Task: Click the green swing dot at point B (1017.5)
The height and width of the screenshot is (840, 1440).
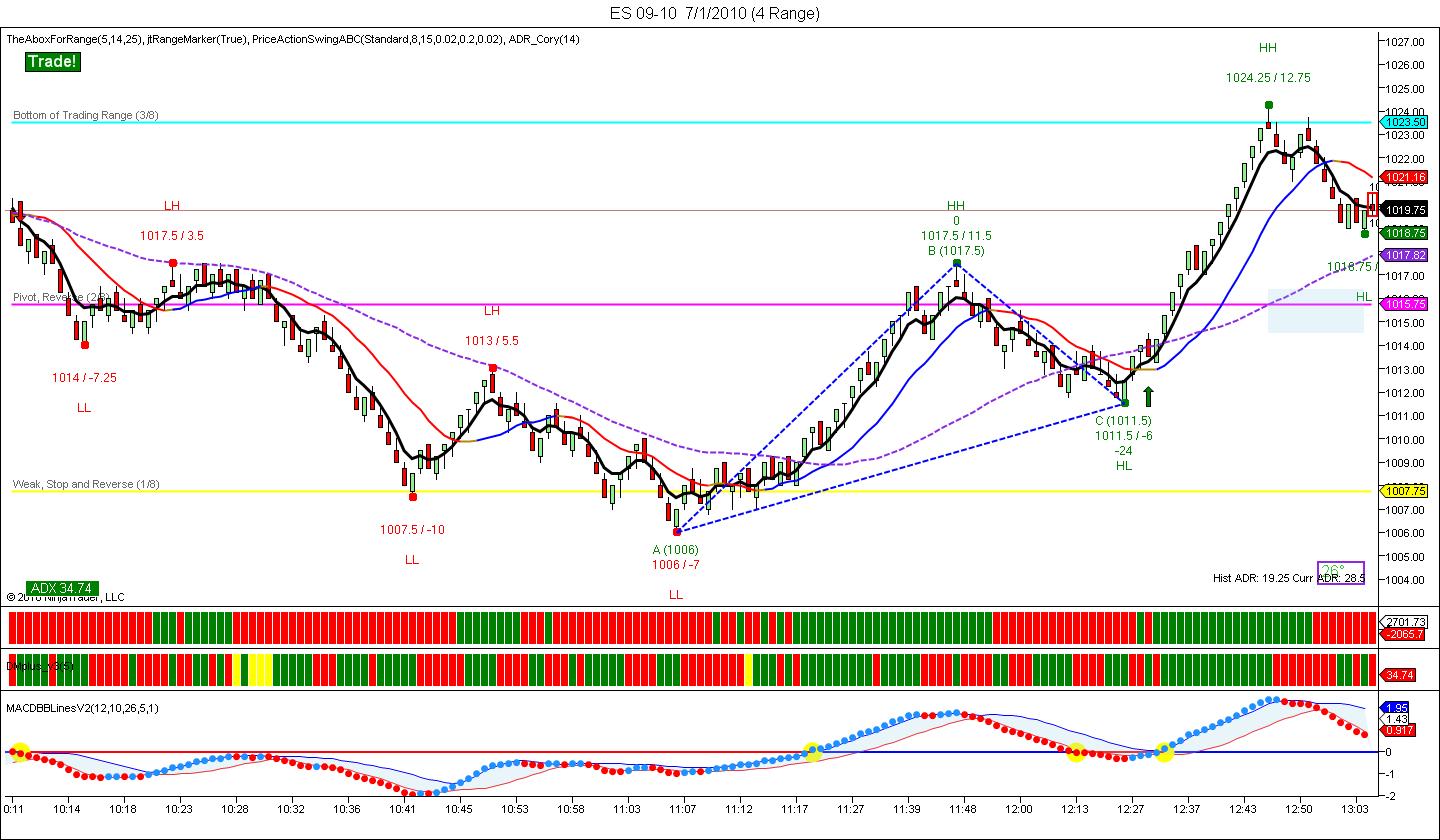Action: pos(957,263)
